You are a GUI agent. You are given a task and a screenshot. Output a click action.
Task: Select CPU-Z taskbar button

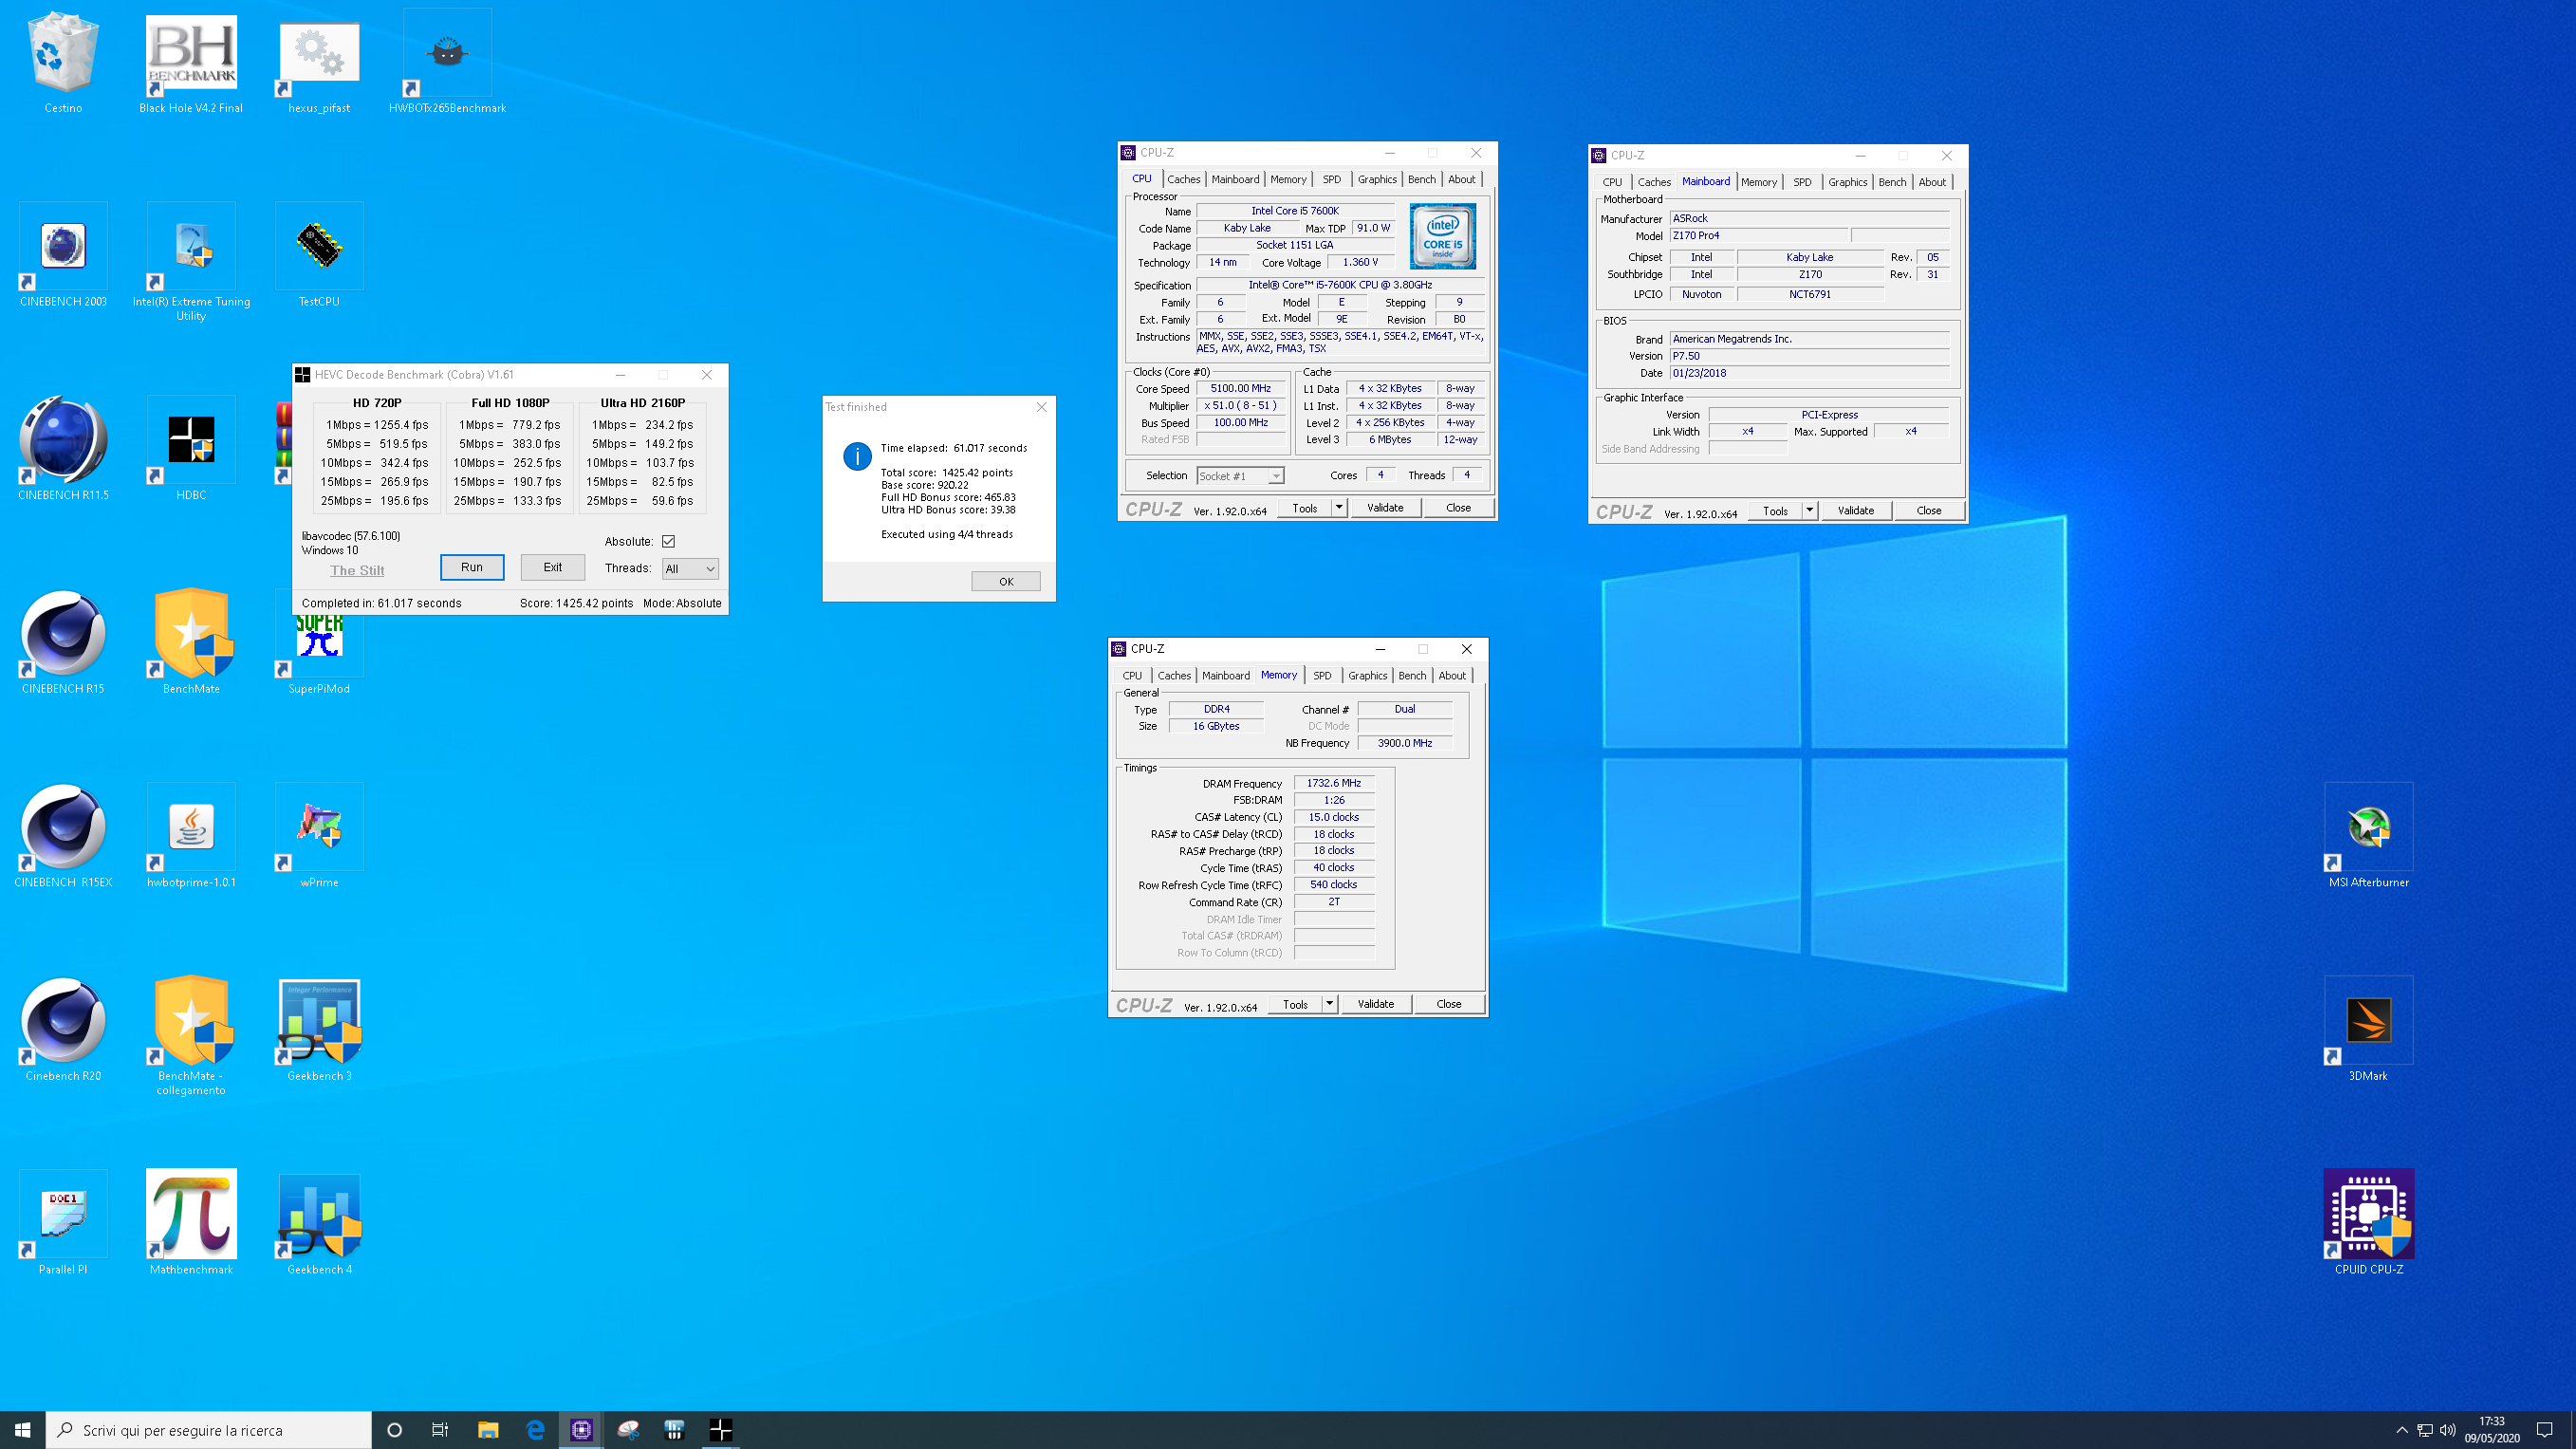[x=581, y=1430]
